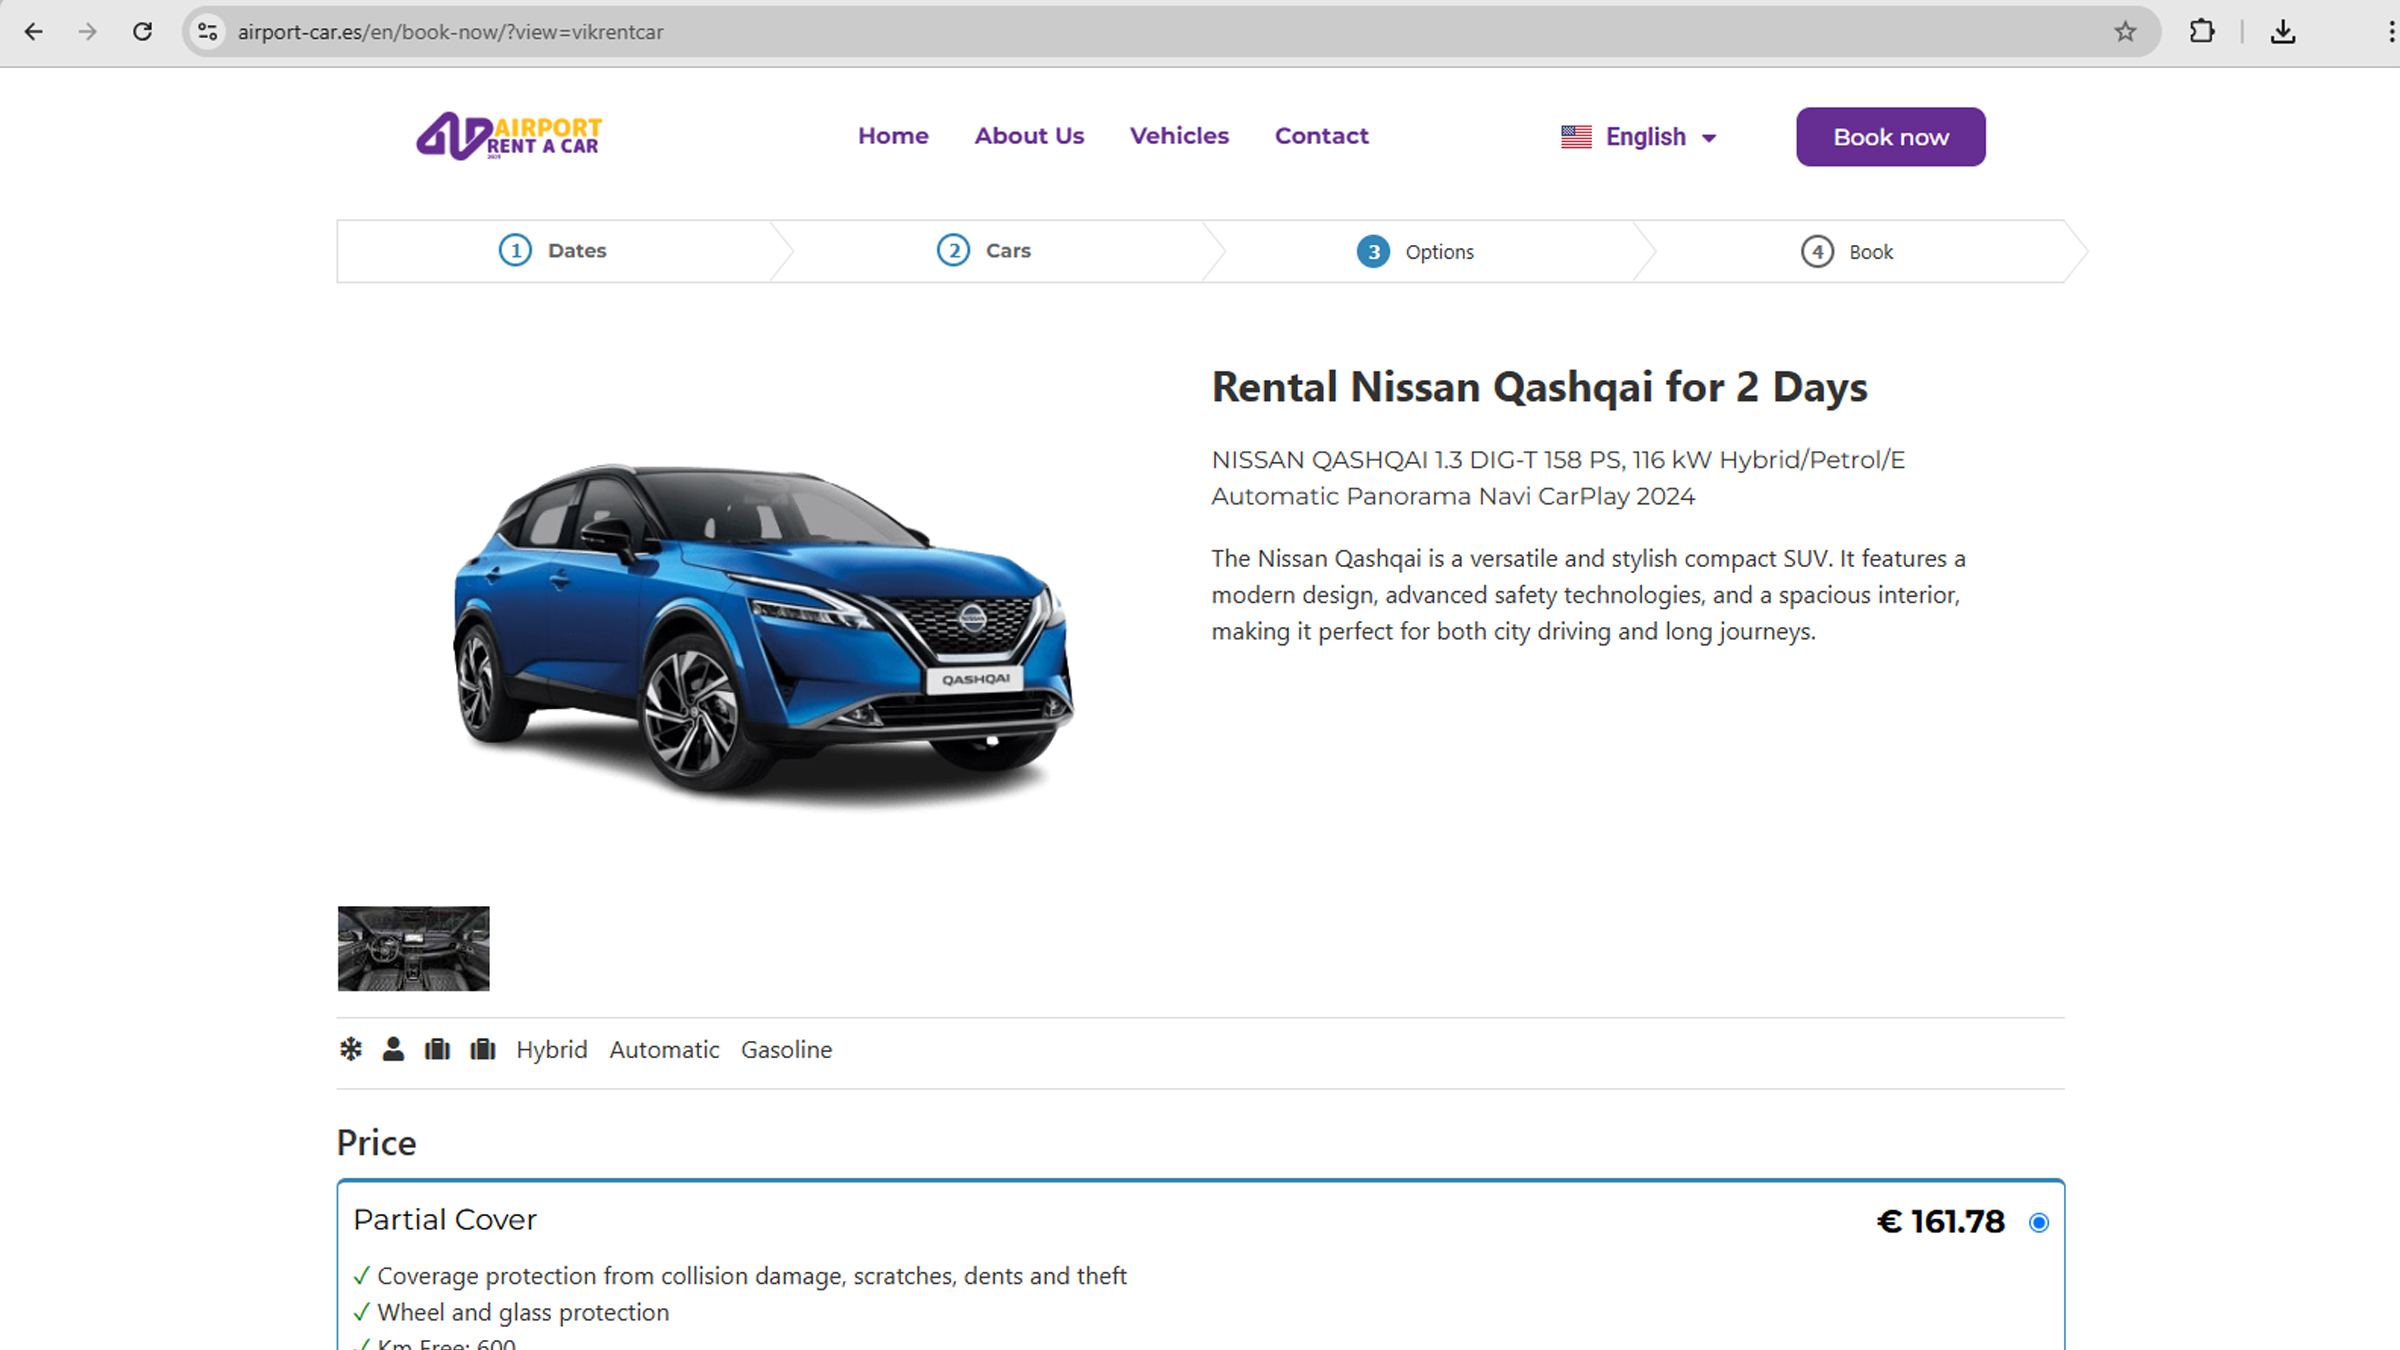The height and width of the screenshot is (1350, 2400).
Task: Click the address bar URL field
Action: click(1170, 32)
